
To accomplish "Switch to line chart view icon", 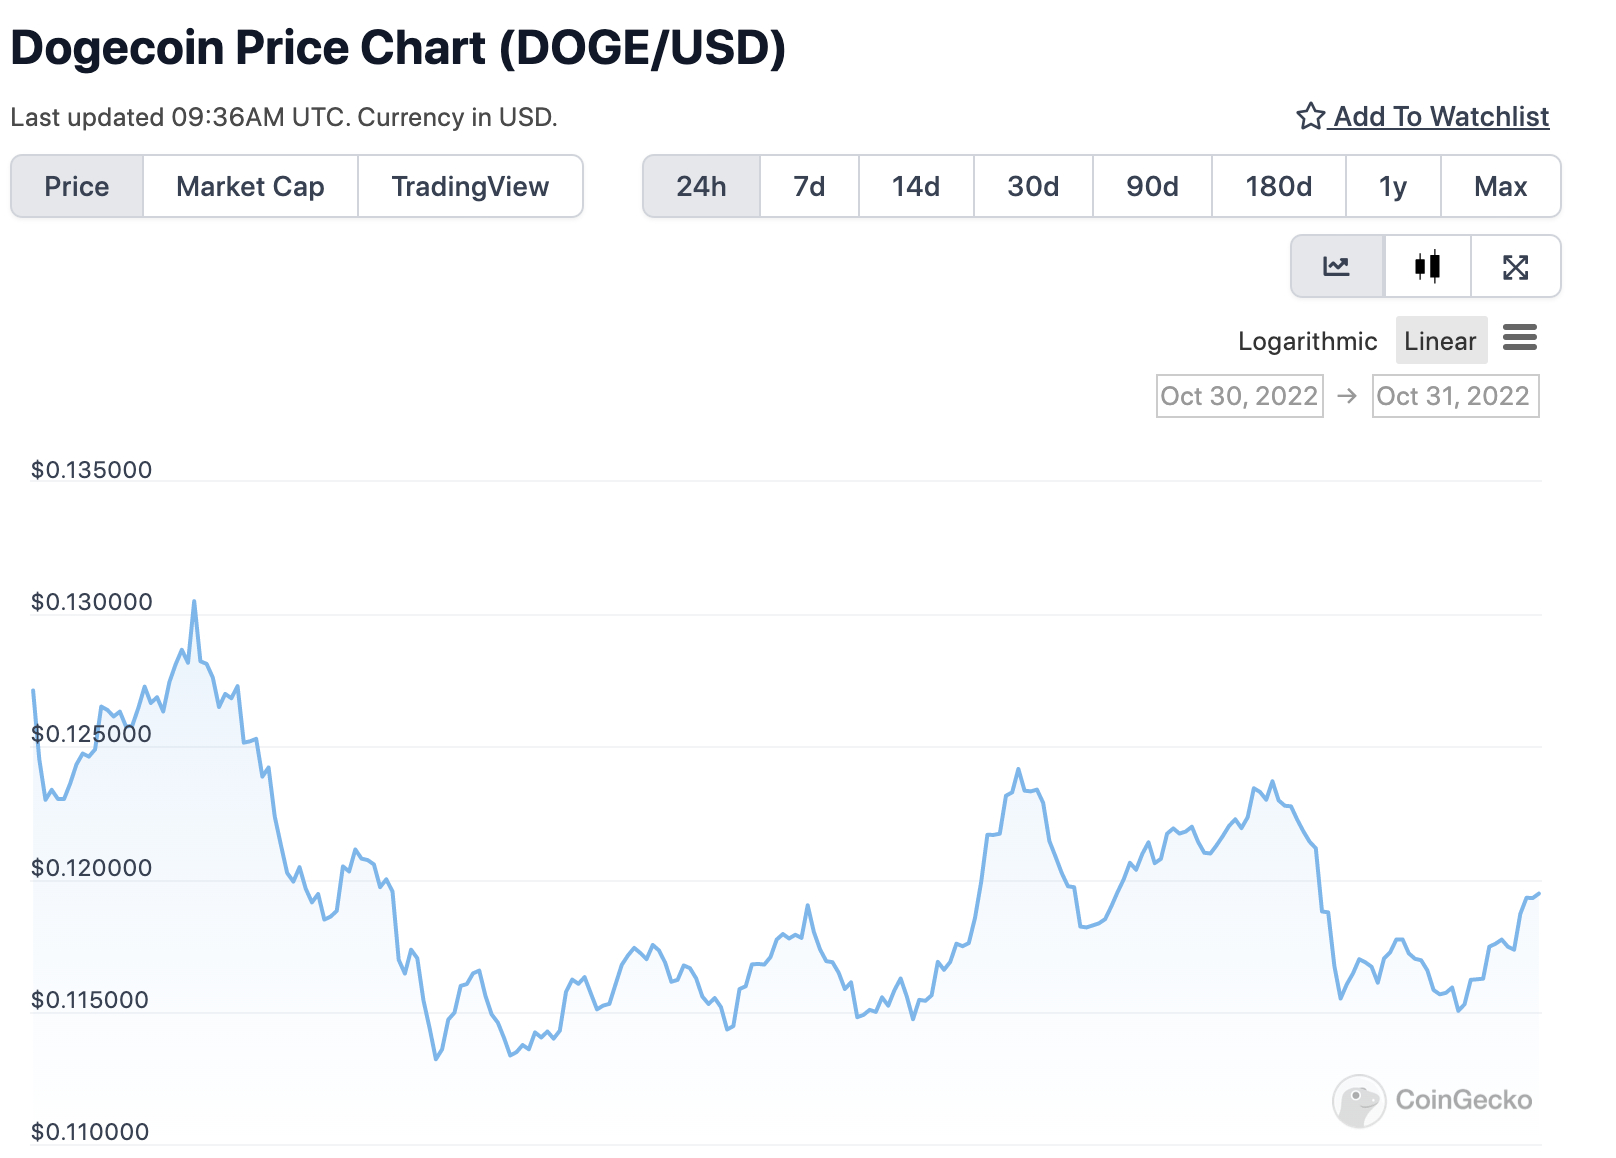I will tap(1337, 266).
